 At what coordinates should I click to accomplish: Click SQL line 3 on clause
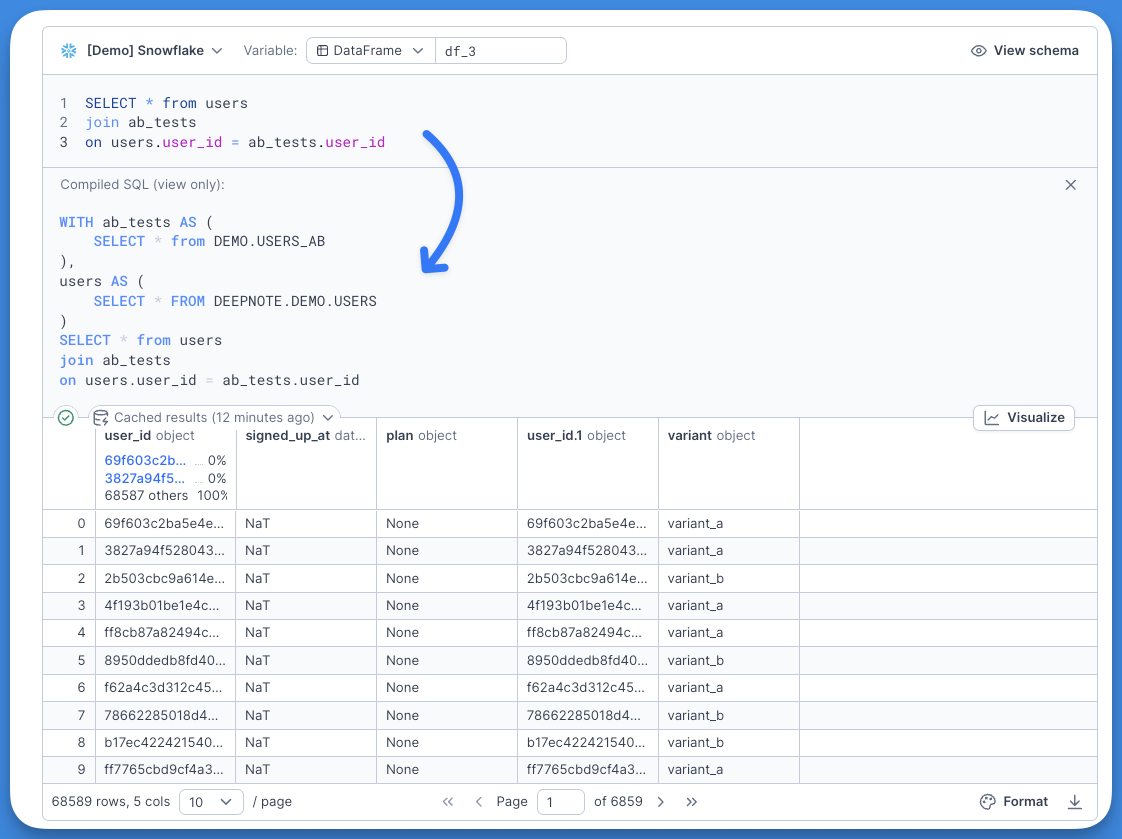pos(235,142)
